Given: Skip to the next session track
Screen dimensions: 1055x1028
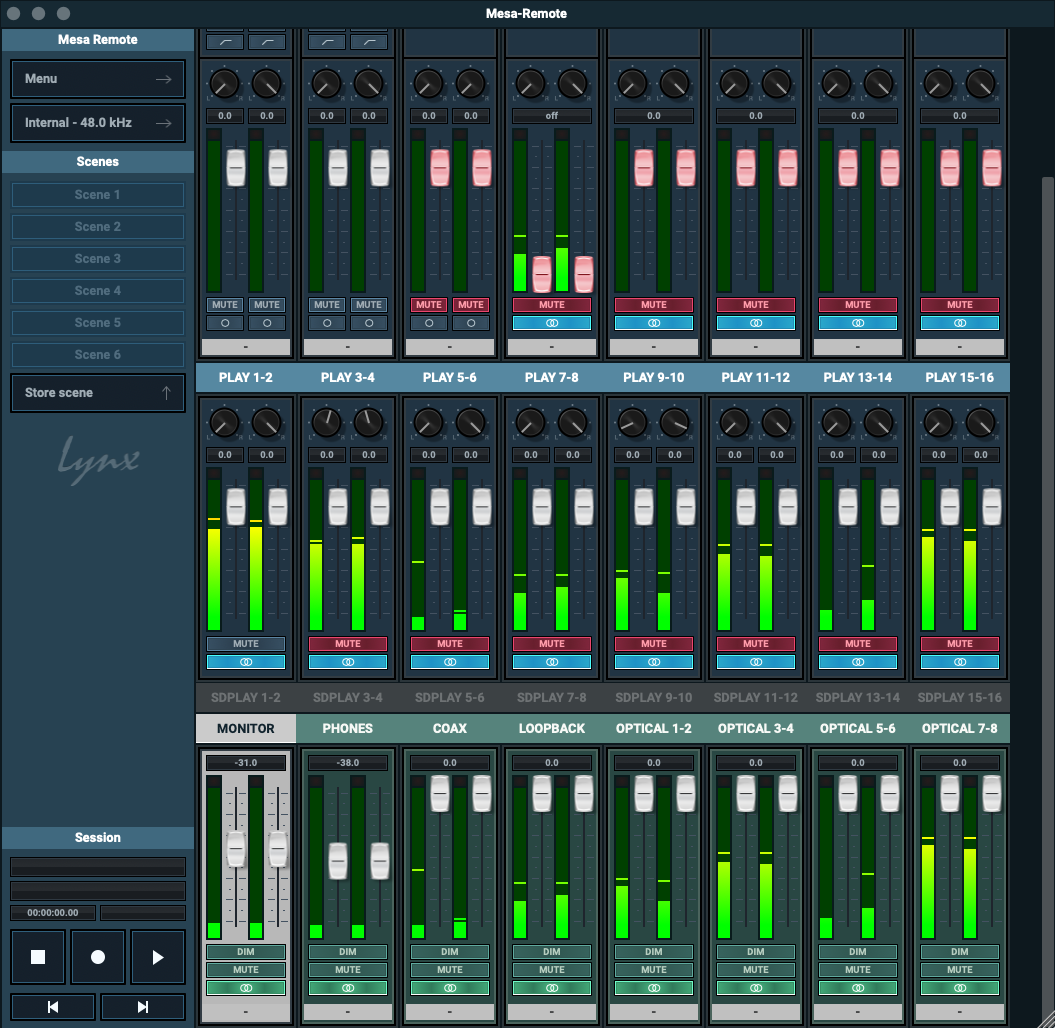Looking at the screenshot, I should pos(143,1006).
